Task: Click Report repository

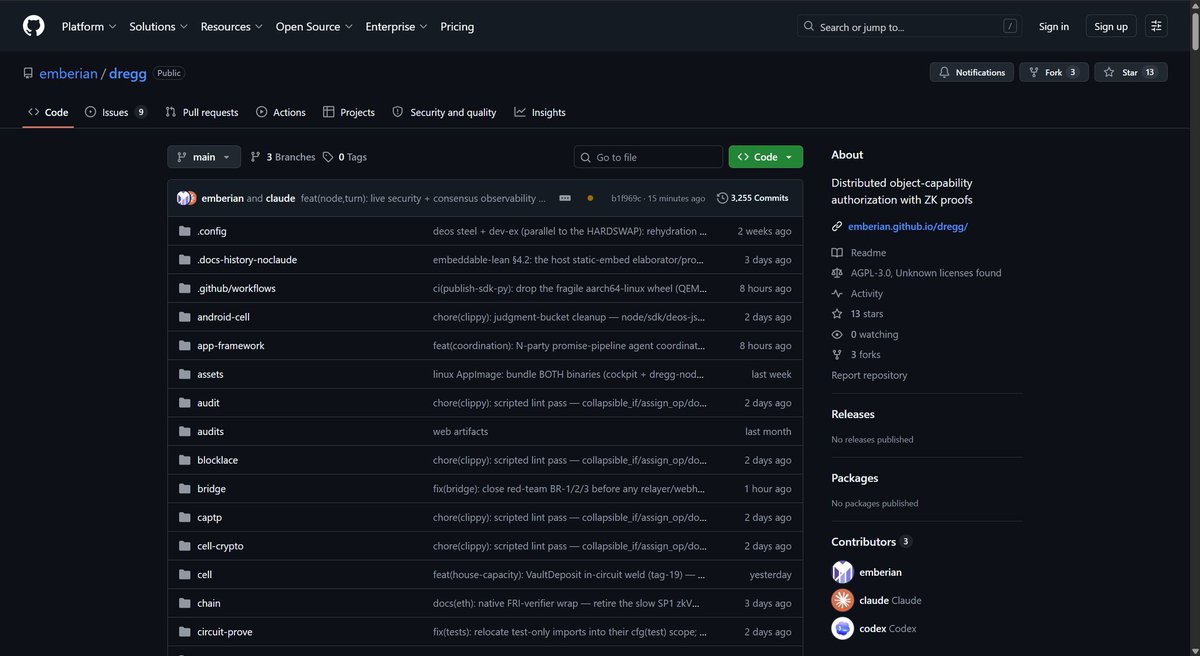Action: click(869, 376)
